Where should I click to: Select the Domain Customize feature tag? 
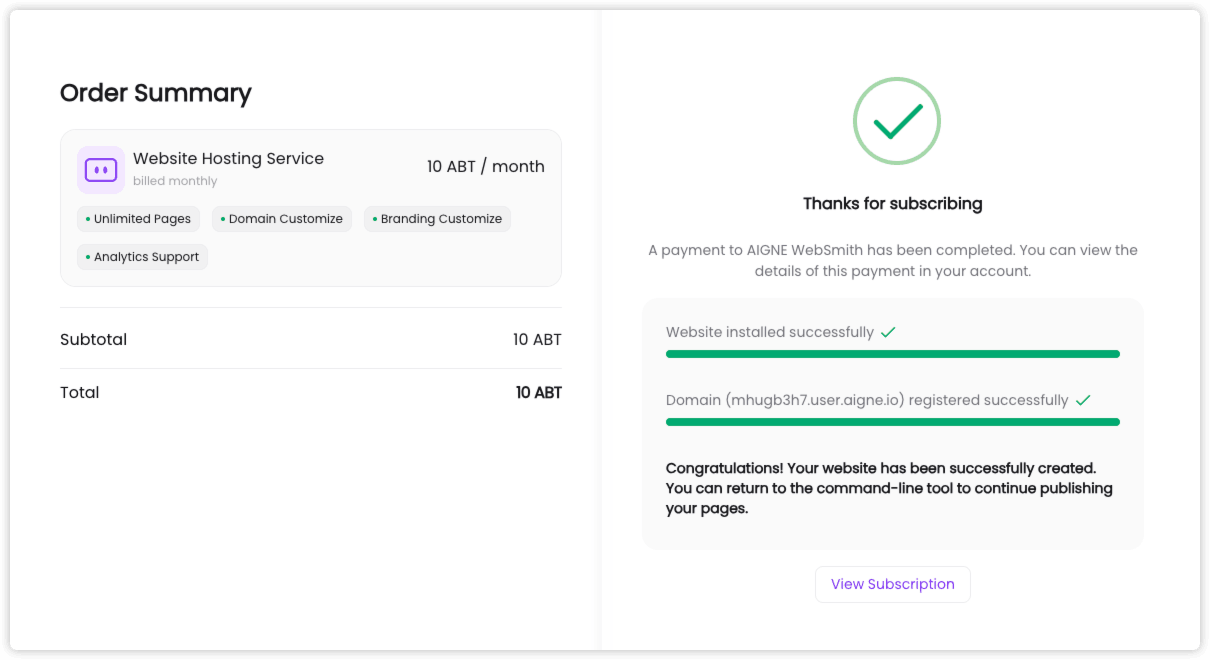coord(281,218)
